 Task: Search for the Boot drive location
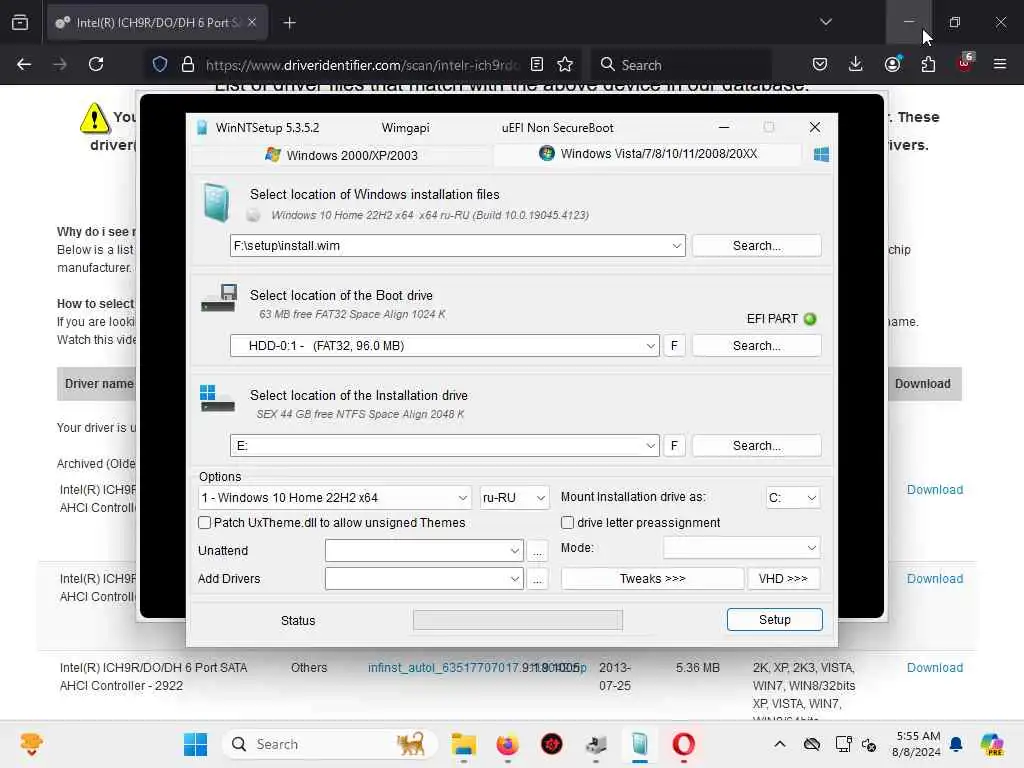click(x=756, y=345)
